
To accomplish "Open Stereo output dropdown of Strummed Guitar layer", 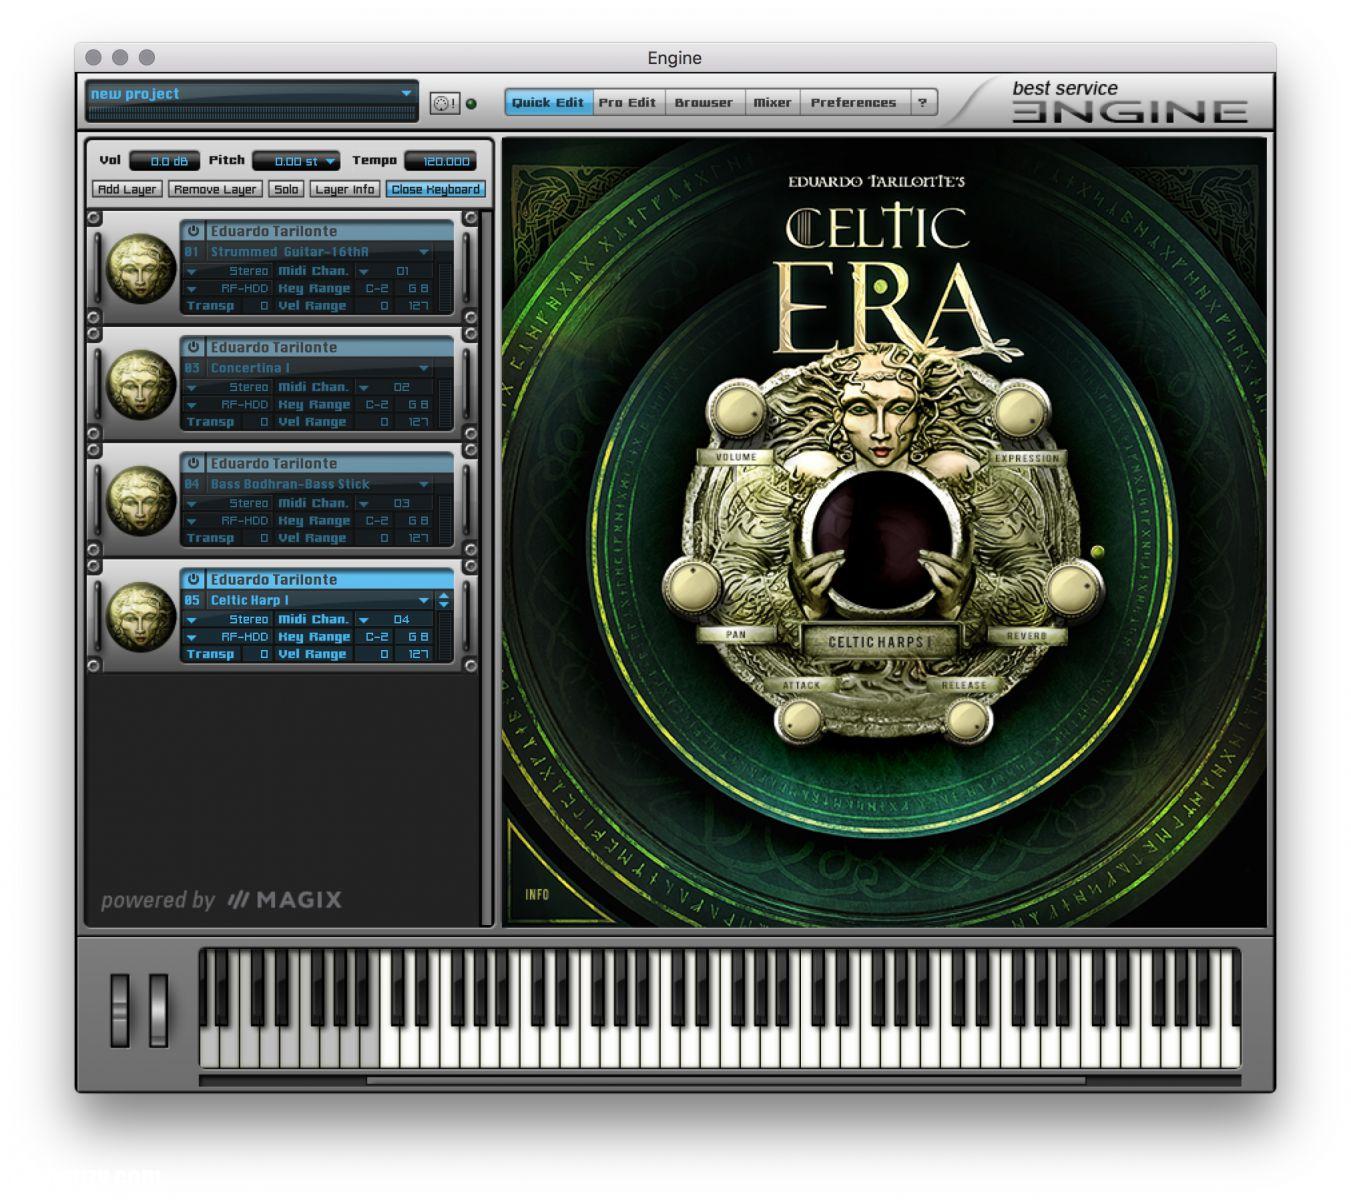I will (x=191, y=271).
